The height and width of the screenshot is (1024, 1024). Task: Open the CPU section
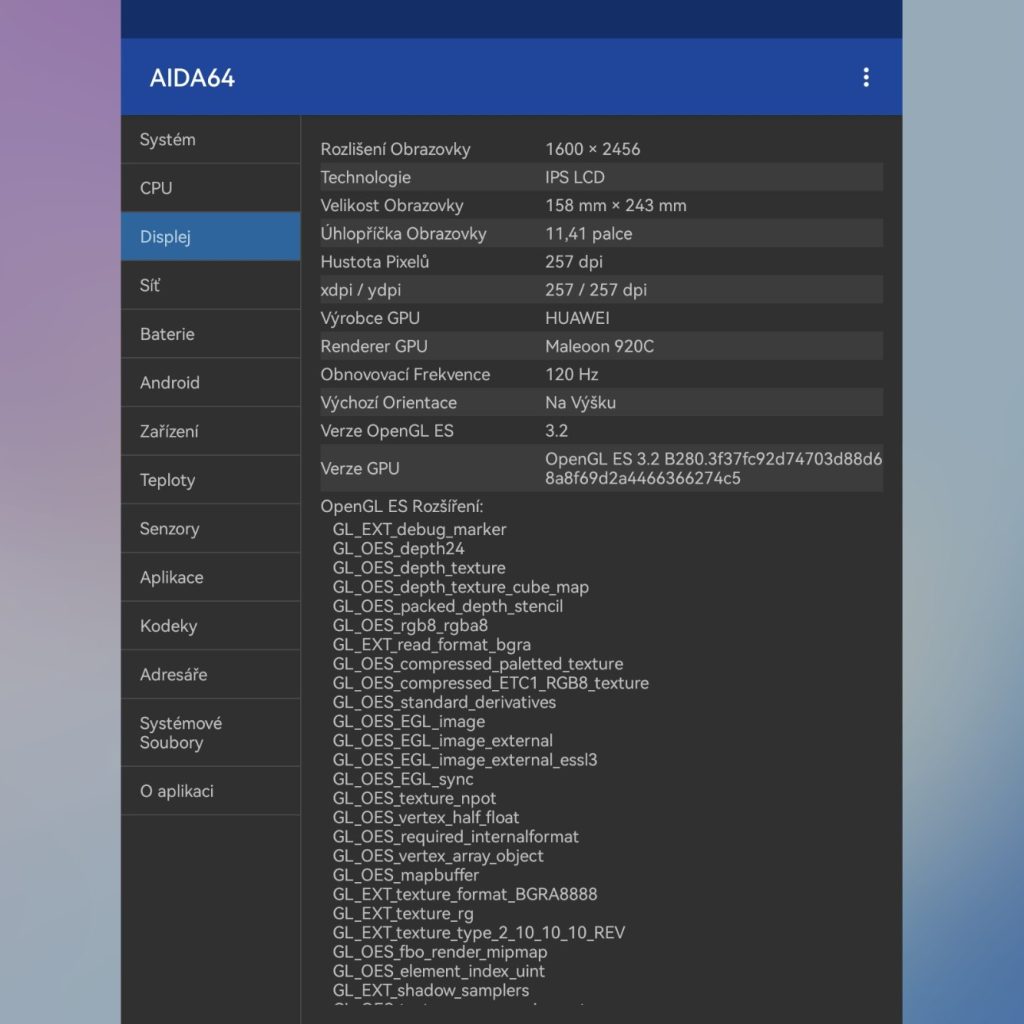pos(210,188)
